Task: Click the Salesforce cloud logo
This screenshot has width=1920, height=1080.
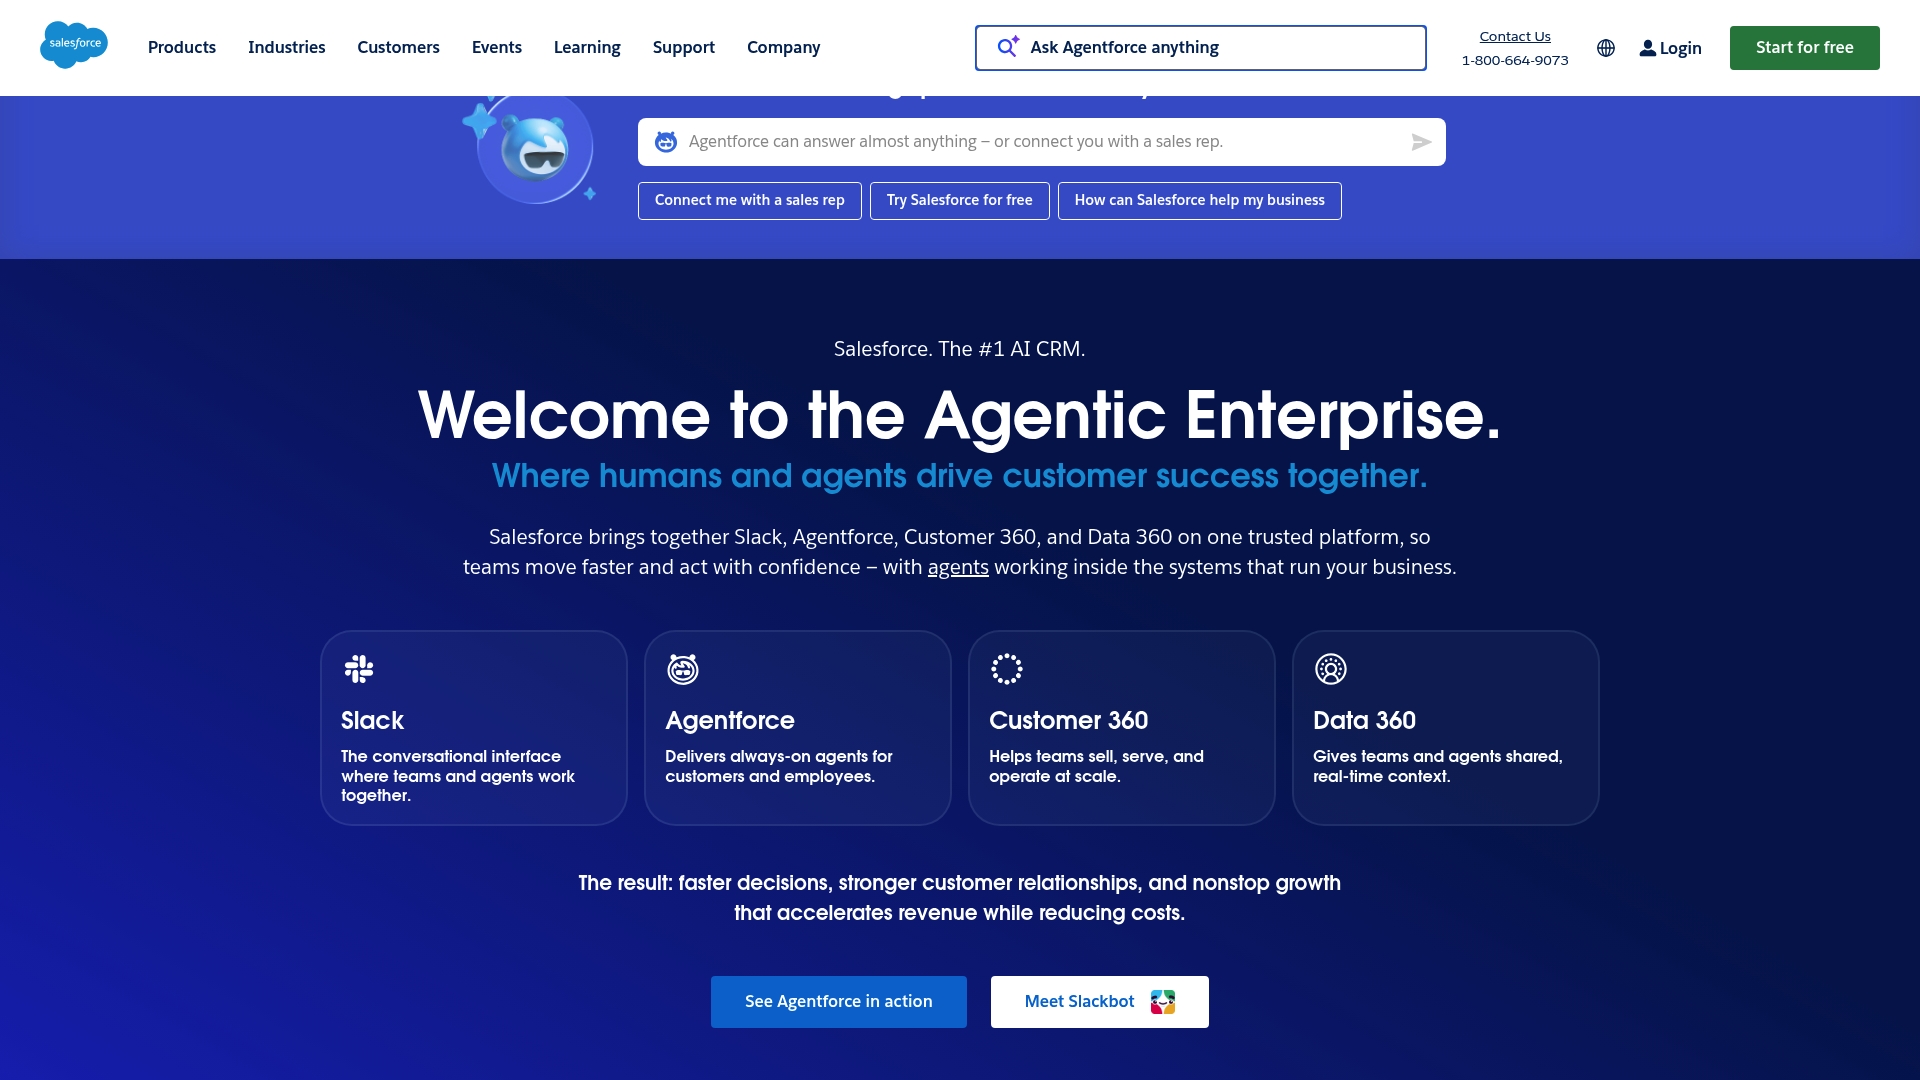Action: coord(74,45)
